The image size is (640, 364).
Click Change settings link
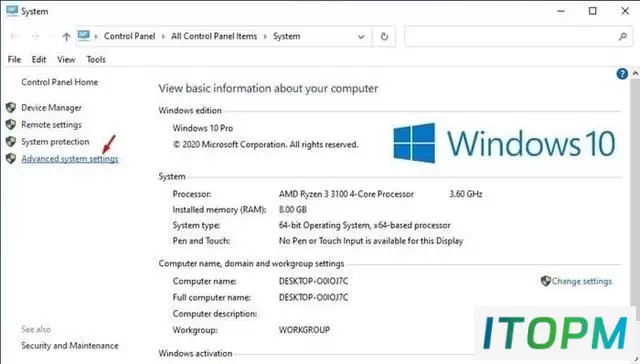pos(582,281)
